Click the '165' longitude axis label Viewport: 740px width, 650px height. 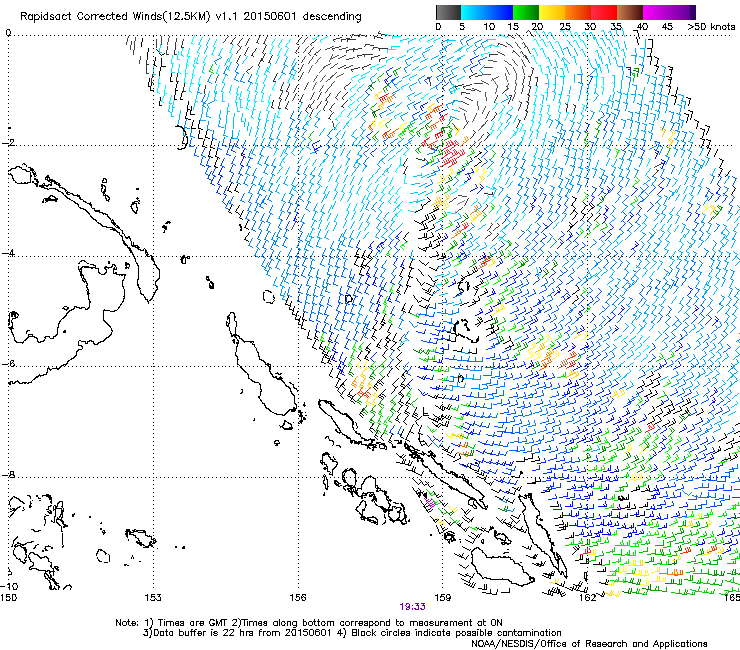732,598
